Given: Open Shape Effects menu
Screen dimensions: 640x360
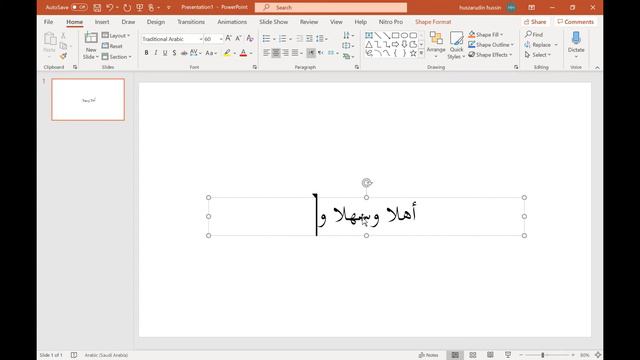Looking at the screenshot, I should pos(490,54).
